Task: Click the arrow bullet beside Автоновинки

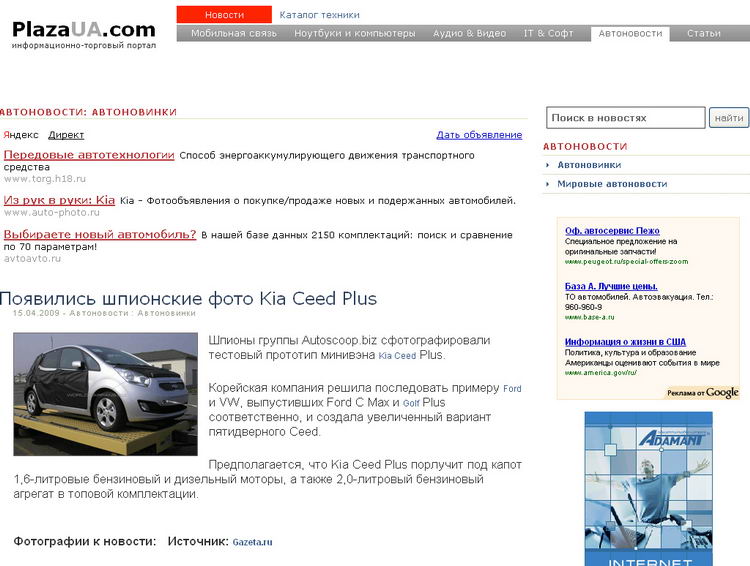Action: coord(548,165)
